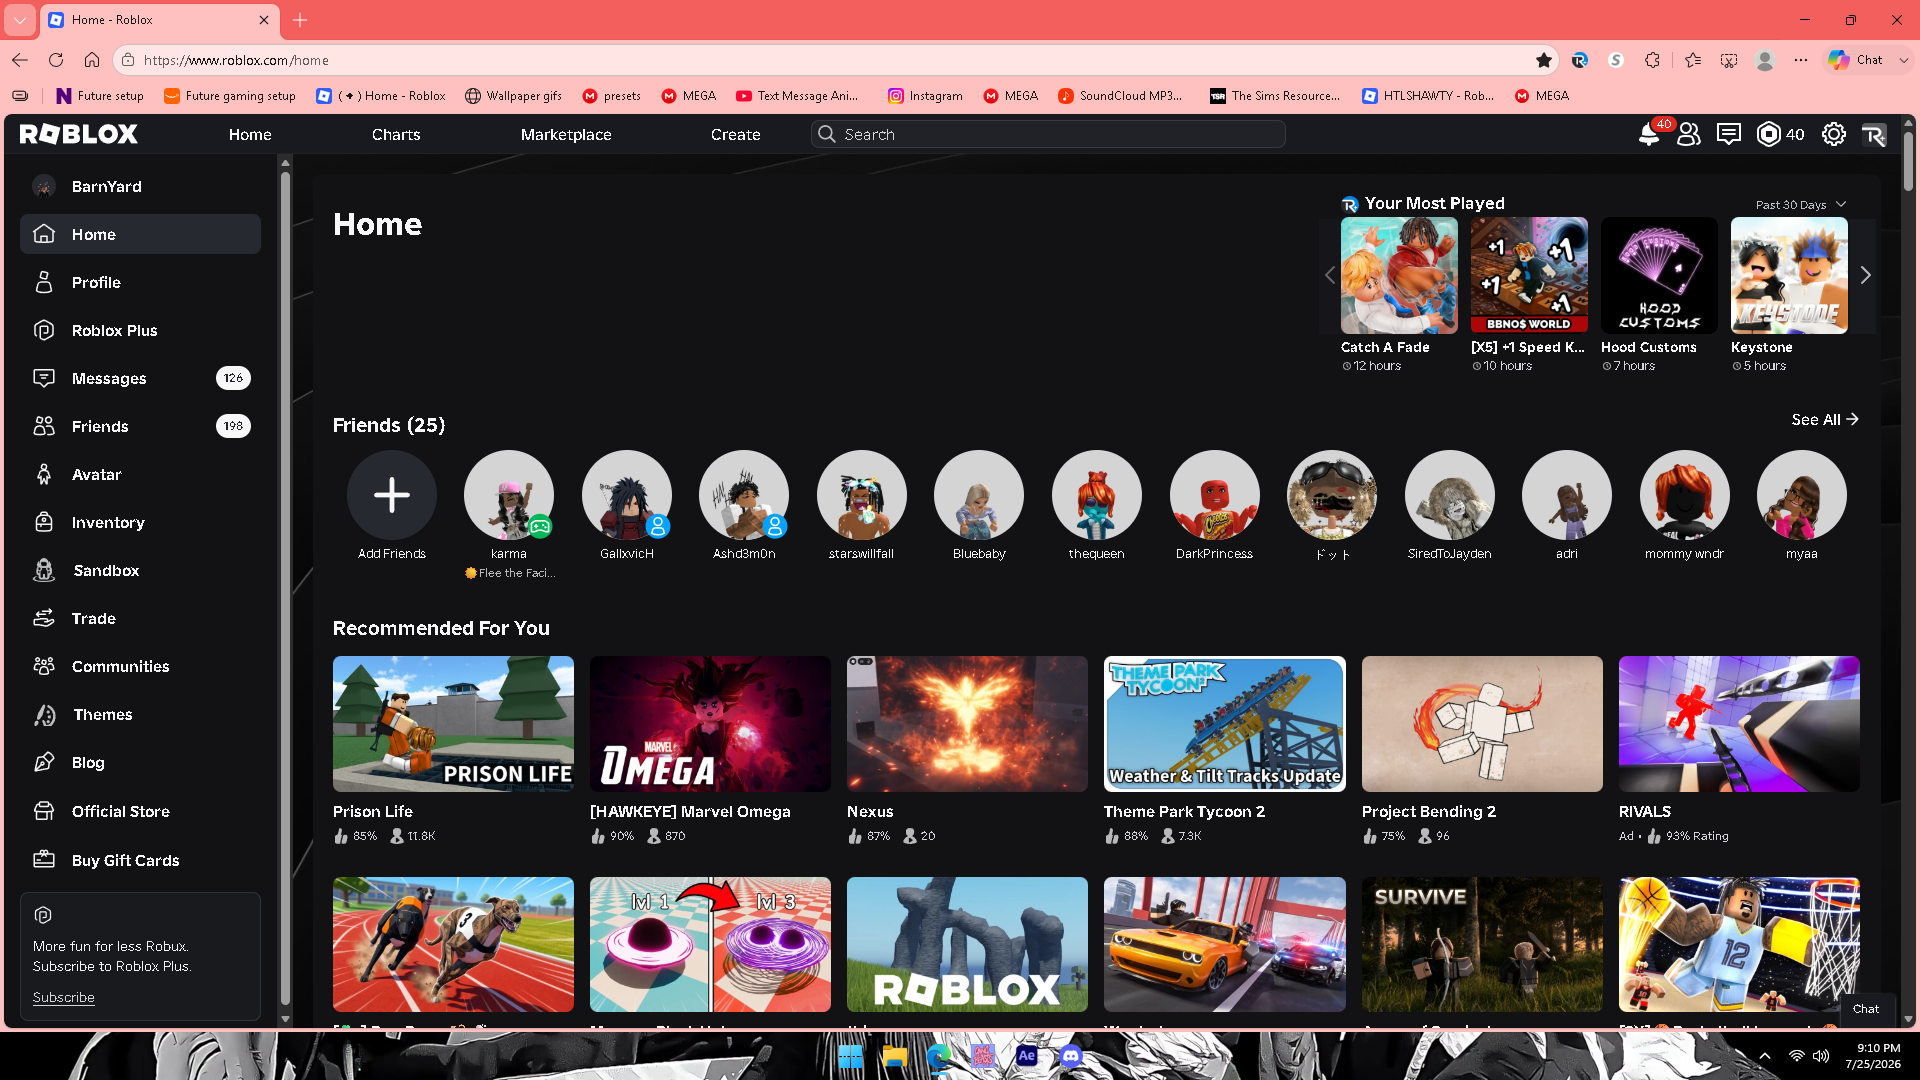
Task: Click the browser refresh icon
Action: click(56, 60)
